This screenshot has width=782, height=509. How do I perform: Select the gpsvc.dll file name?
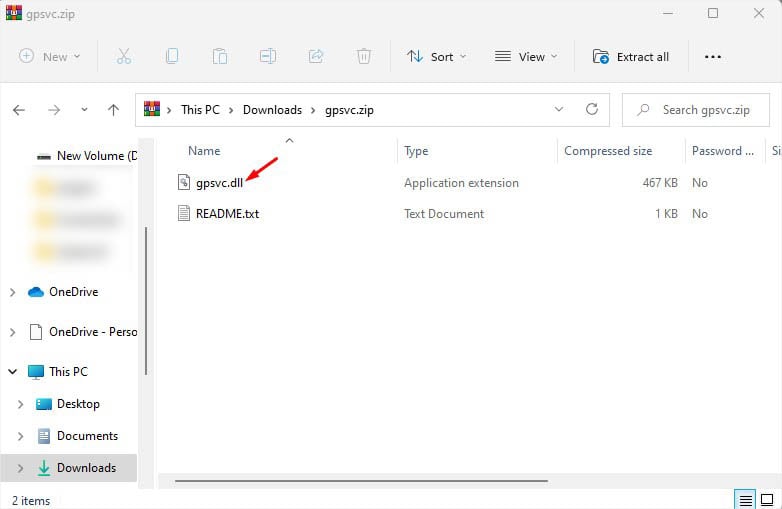click(x=219, y=183)
